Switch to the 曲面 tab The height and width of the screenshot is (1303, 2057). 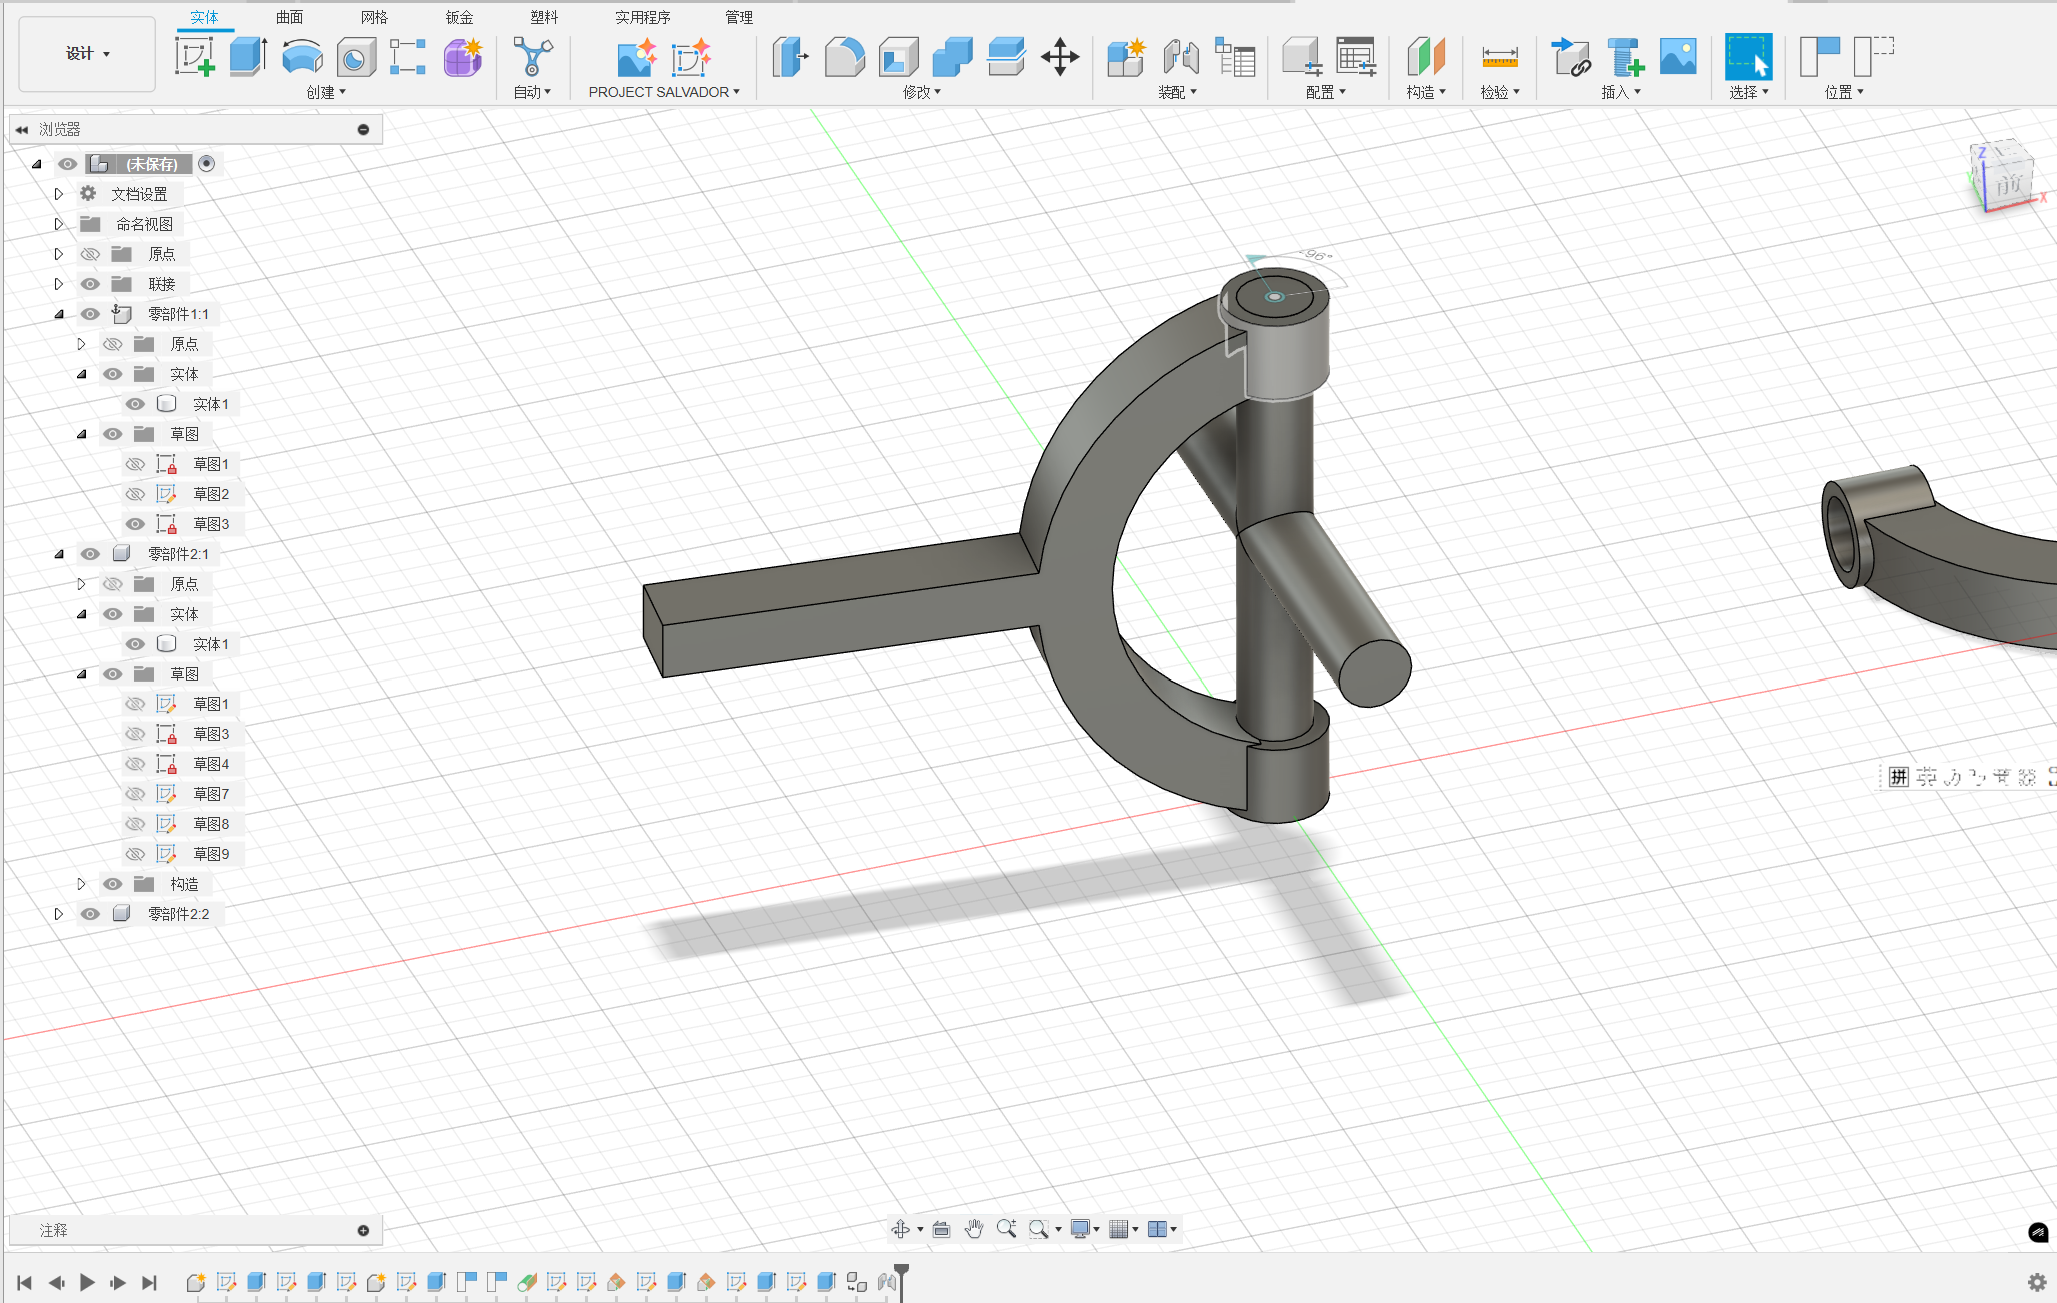pyautogui.click(x=290, y=17)
